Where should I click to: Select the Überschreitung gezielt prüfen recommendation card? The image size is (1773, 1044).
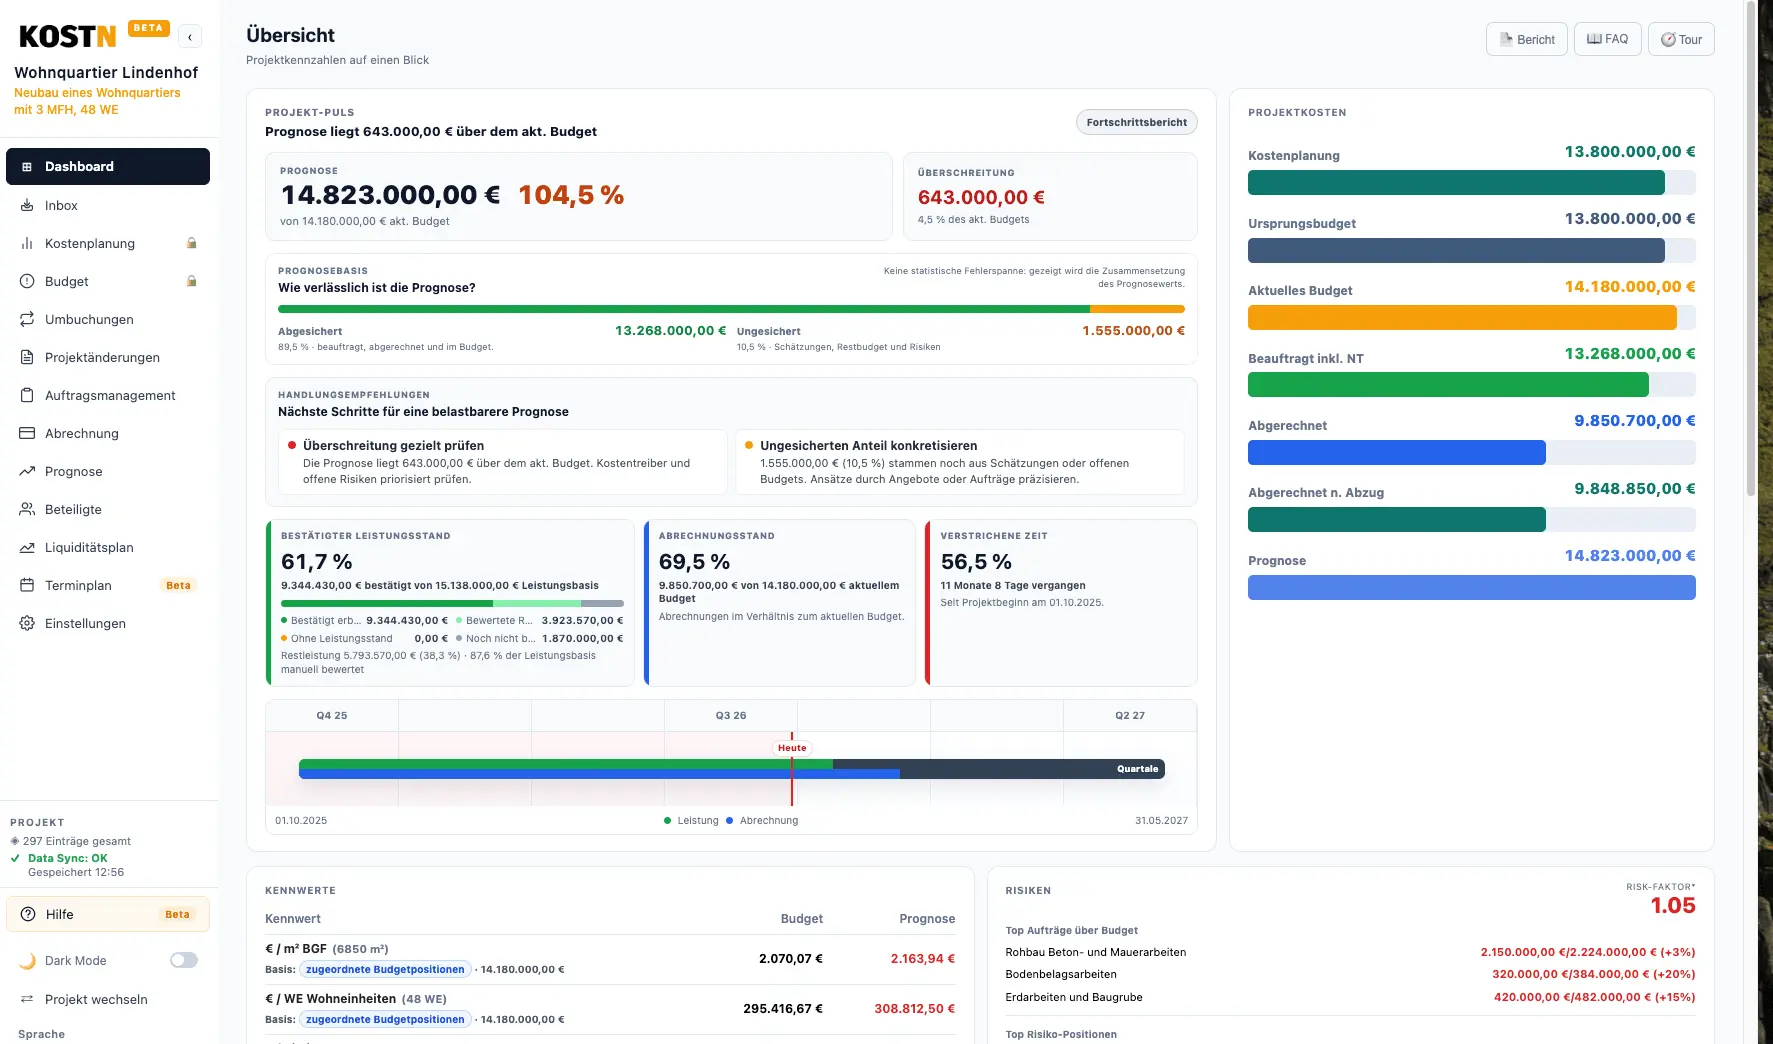click(x=502, y=462)
